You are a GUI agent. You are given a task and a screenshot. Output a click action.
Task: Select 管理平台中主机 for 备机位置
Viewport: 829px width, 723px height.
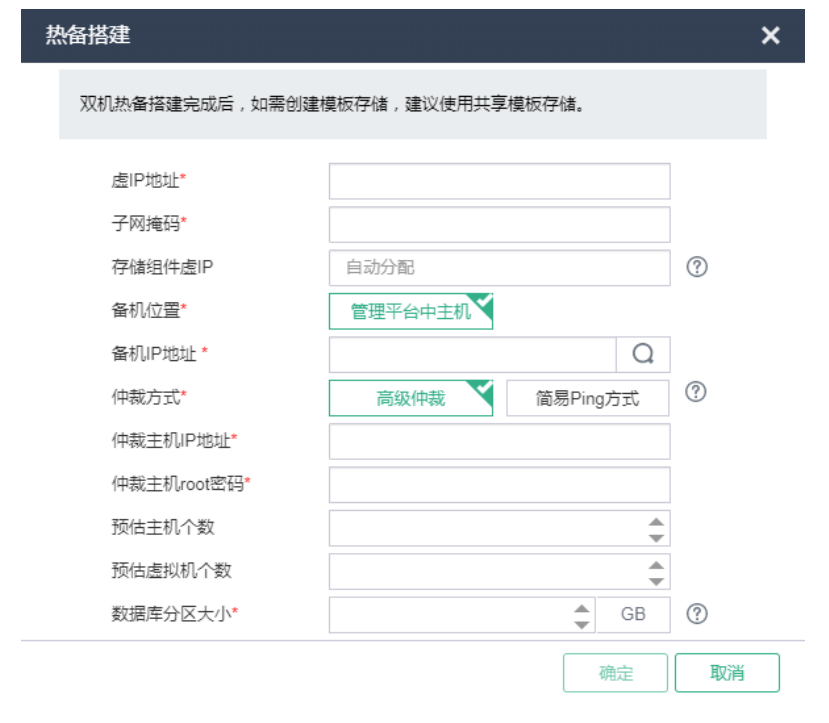coord(411,311)
